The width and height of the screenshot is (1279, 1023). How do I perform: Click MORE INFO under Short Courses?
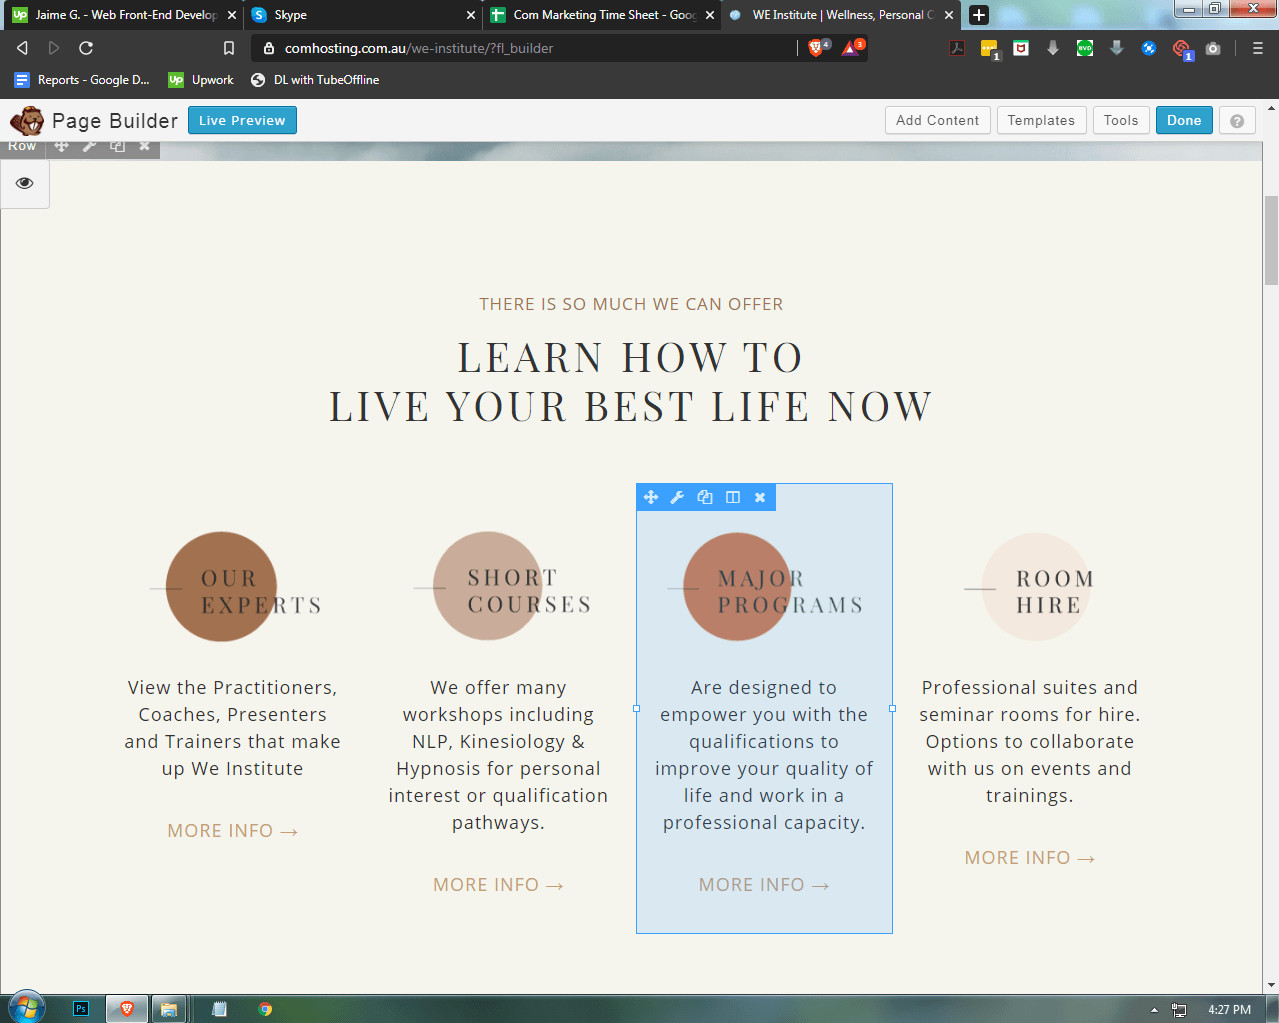(498, 885)
